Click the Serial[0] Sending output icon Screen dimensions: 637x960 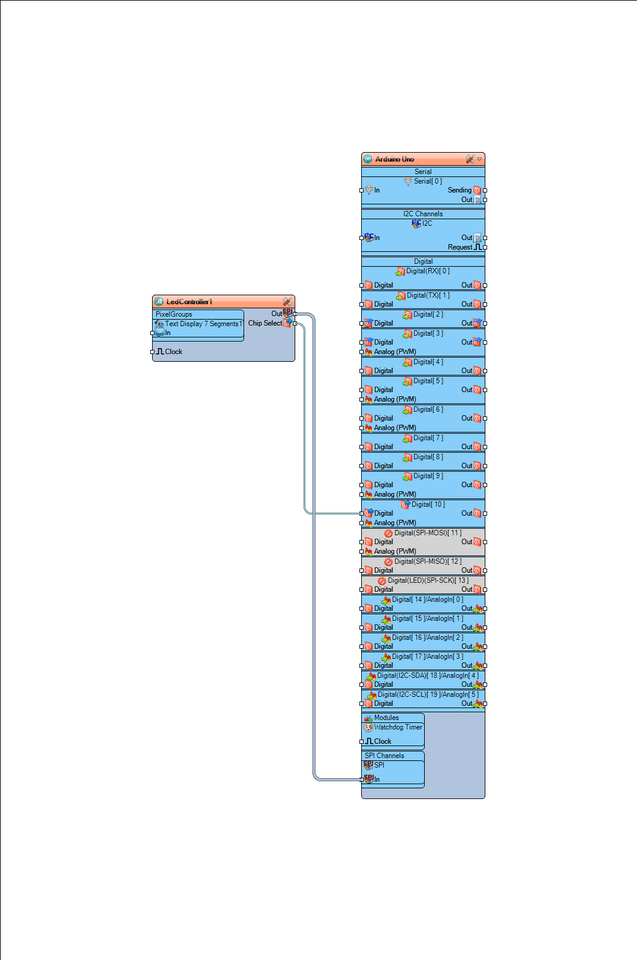coord(477,190)
